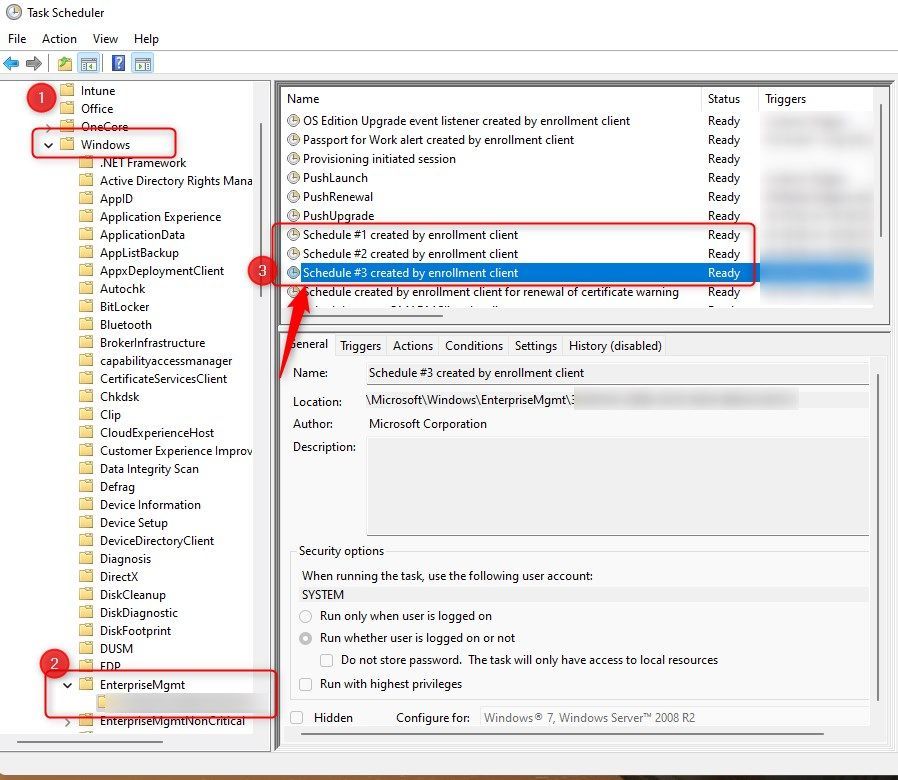
Task: Switch to the Settings tab
Action: click(535, 346)
